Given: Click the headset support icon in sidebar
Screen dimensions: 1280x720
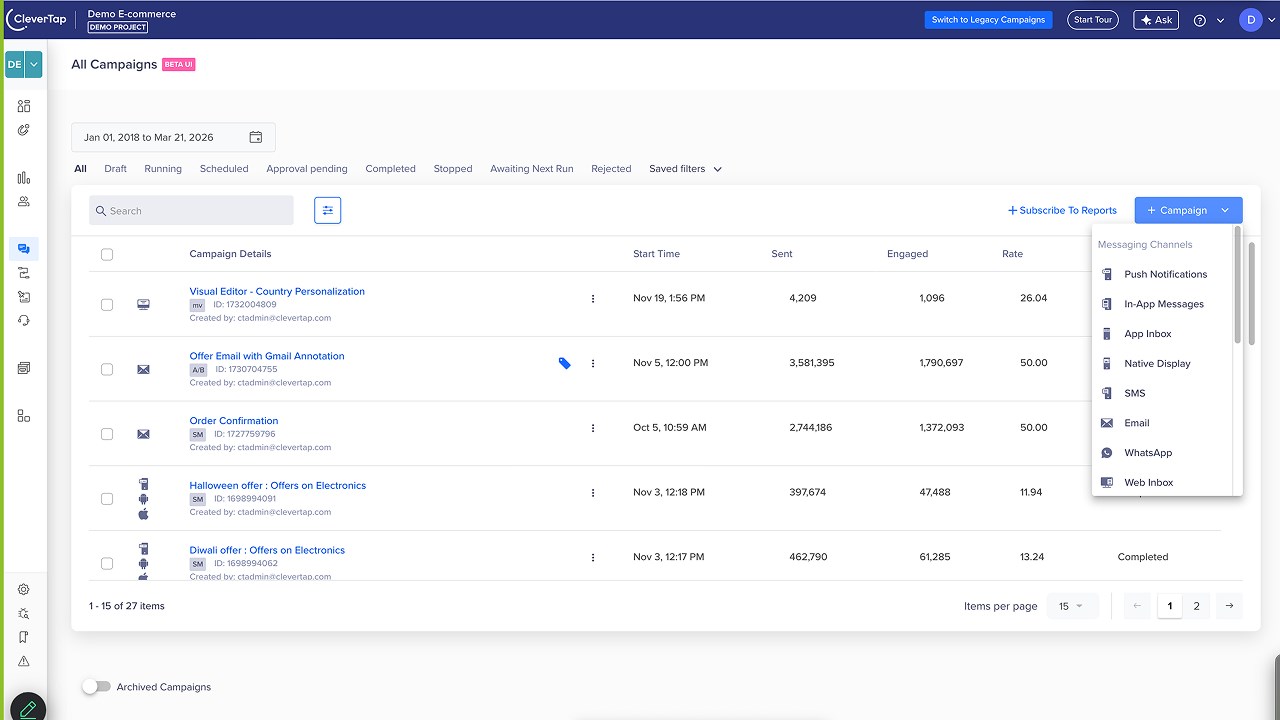Looking at the screenshot, I should [x=24, y=321].
